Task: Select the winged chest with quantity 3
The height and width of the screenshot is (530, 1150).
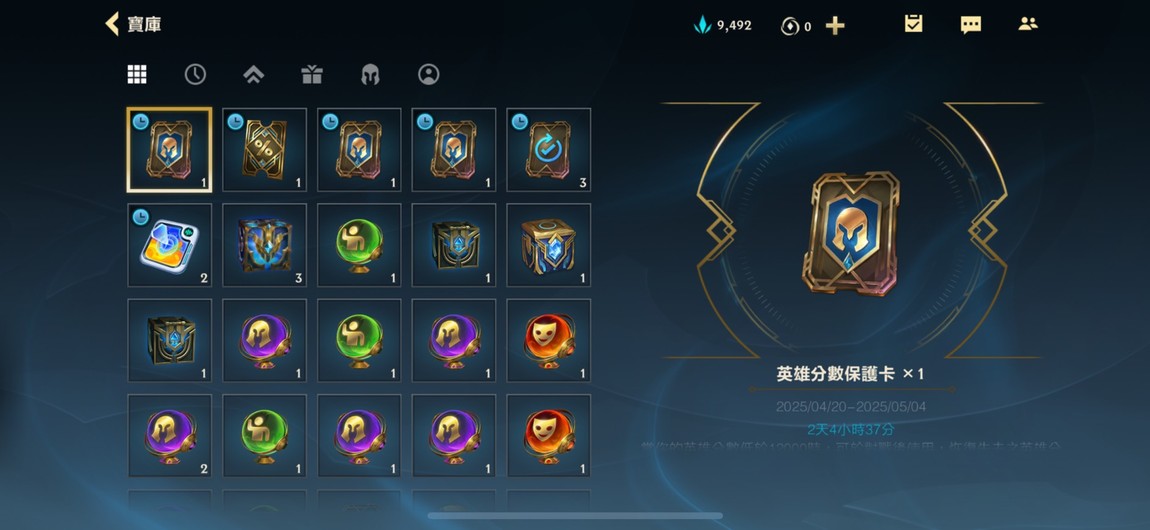Action: tap(265, 245)
